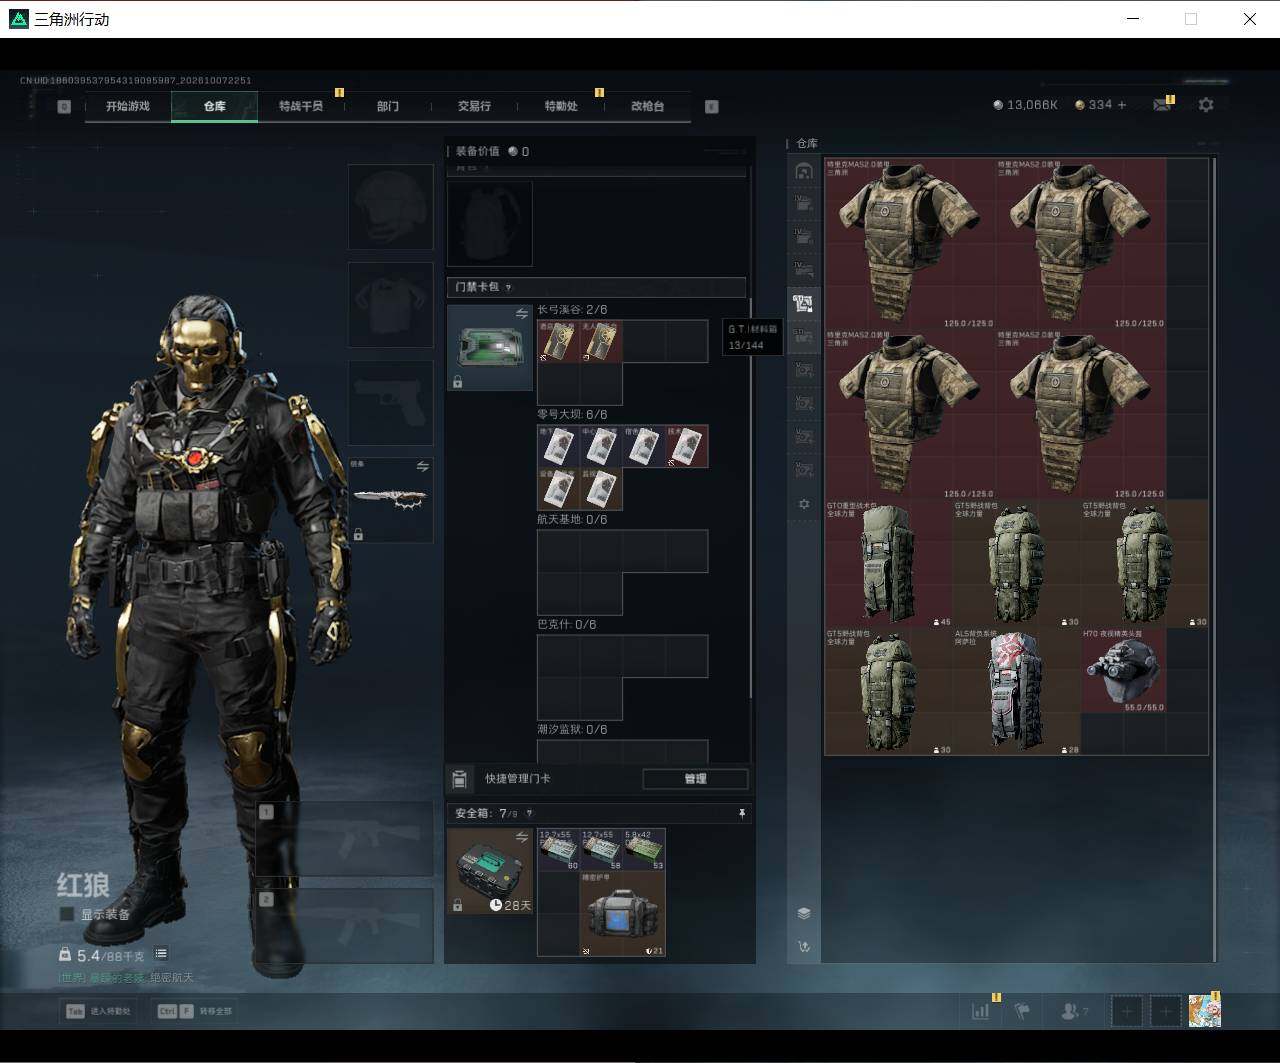Image resolution: width=1280 pixels, height=1063 pixels.
Task: Open the mail inbox icon
Action: point(1162,105)
